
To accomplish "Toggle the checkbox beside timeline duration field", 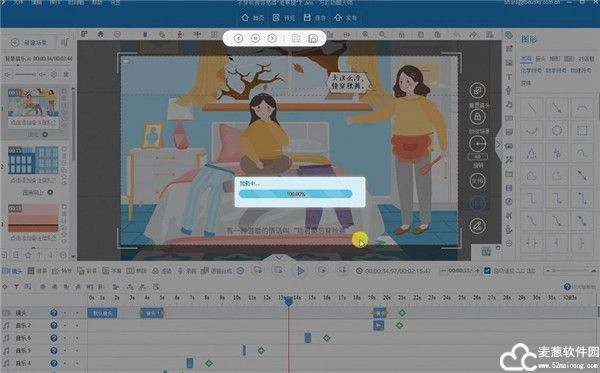I will [487, 270].
